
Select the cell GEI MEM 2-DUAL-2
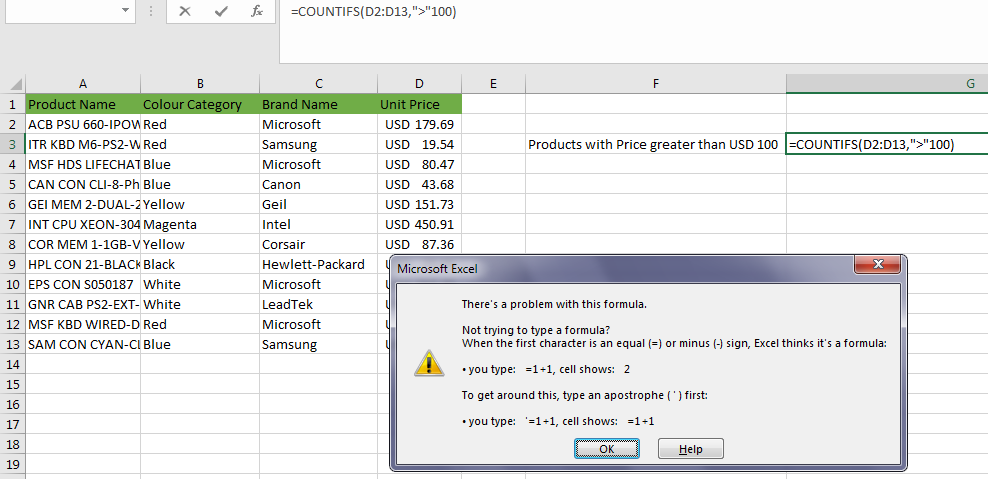point(83,204)
